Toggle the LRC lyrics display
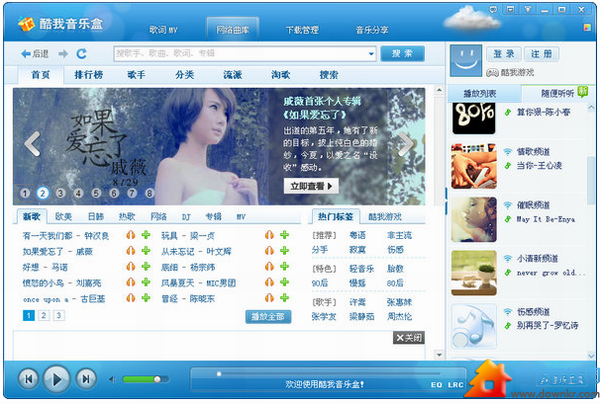Image resolution: width=600 pixels, height=404 pixels. pyautogui.click(x=455, y=385)
